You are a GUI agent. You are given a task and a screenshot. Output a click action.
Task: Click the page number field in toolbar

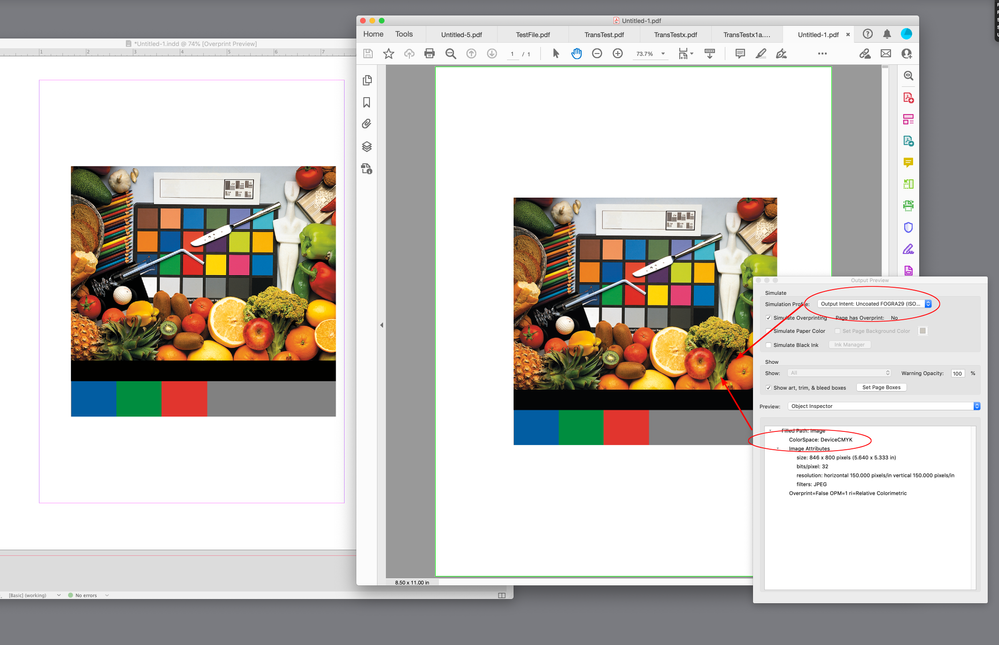click(x=512, y=54)
